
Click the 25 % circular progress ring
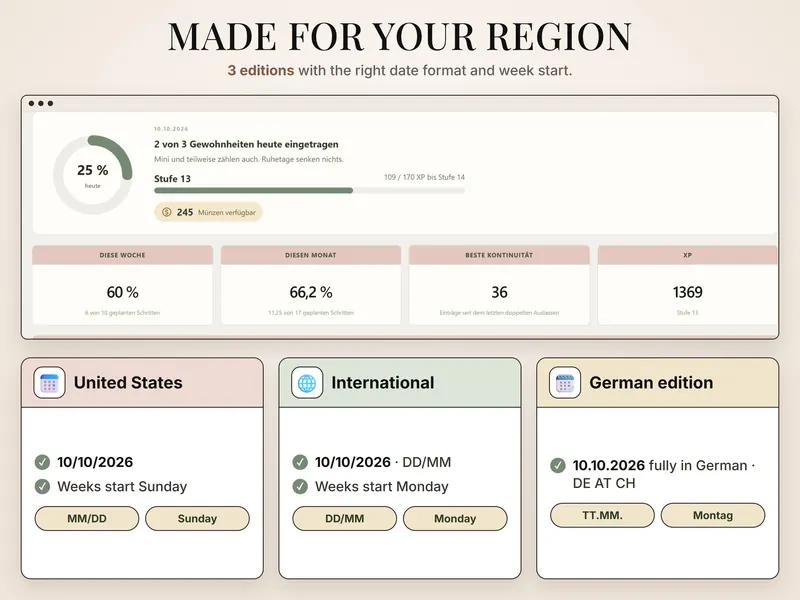tap(93, 174)
